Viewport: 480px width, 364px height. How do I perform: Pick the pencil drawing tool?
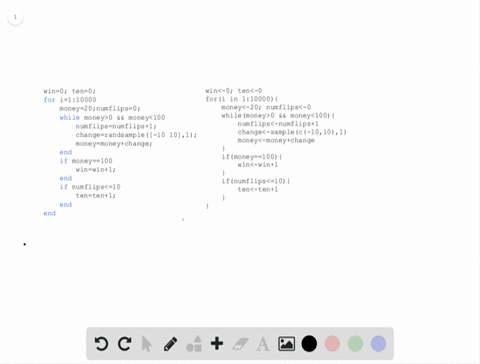point(170,344)
